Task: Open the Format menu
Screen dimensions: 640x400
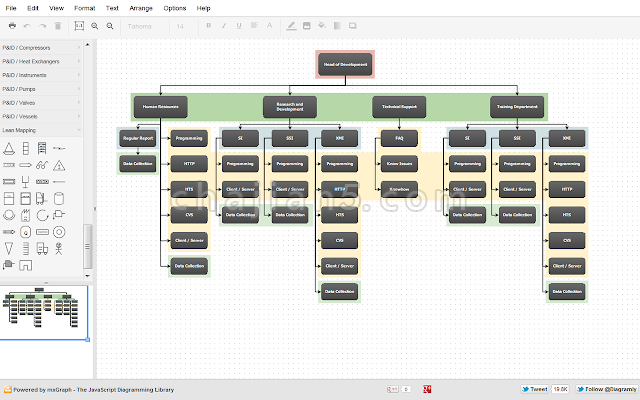Action: [84, 7]
